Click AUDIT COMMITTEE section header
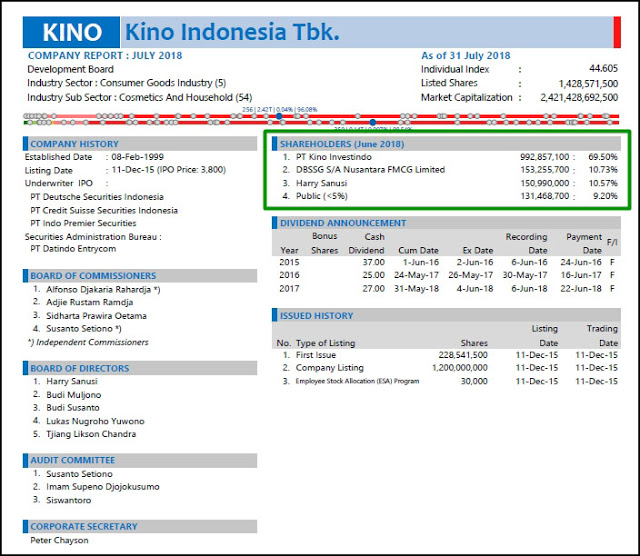This screenshot has height=556, width=640. [140, 460]
